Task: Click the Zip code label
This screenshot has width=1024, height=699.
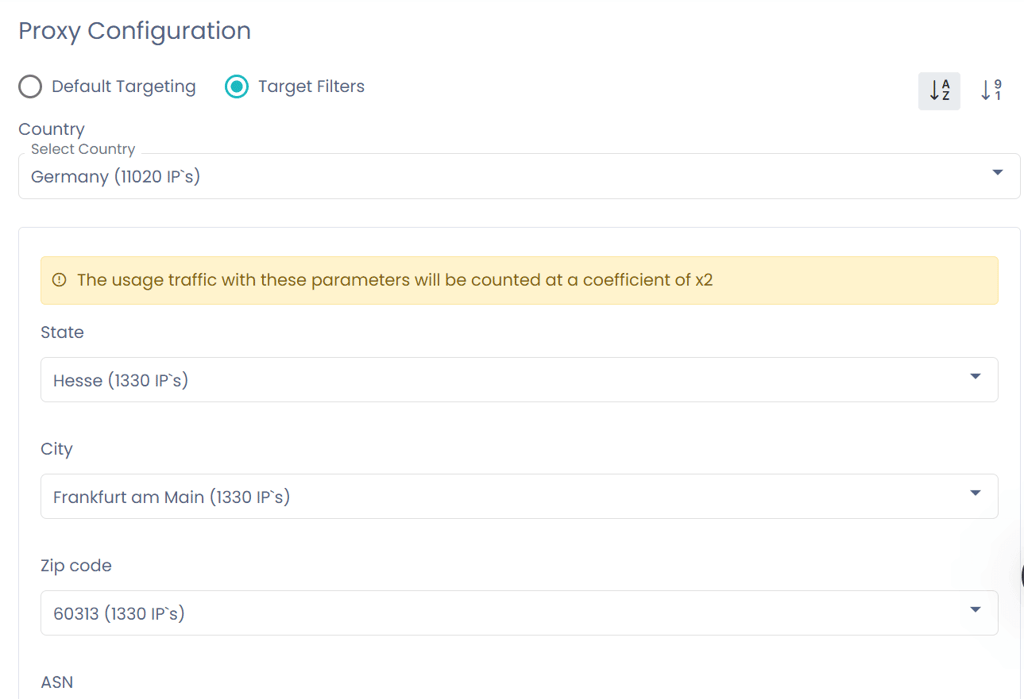Action: tap(76, 566)
